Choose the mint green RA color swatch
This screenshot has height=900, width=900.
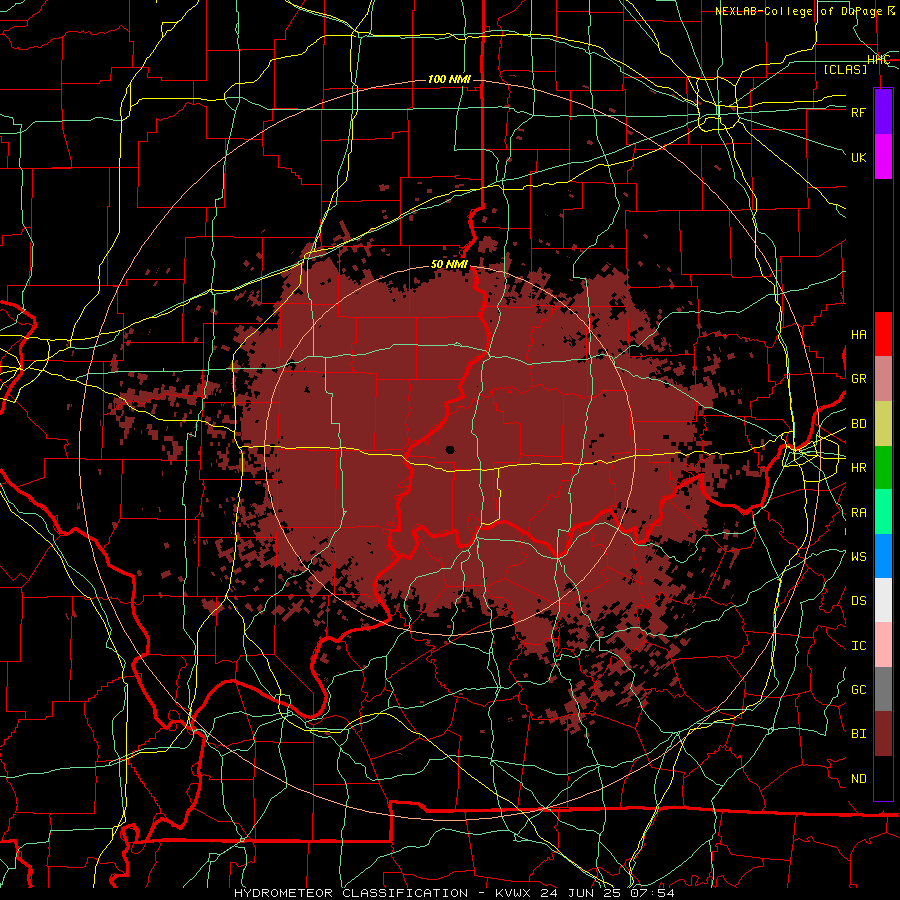point(883,512)
